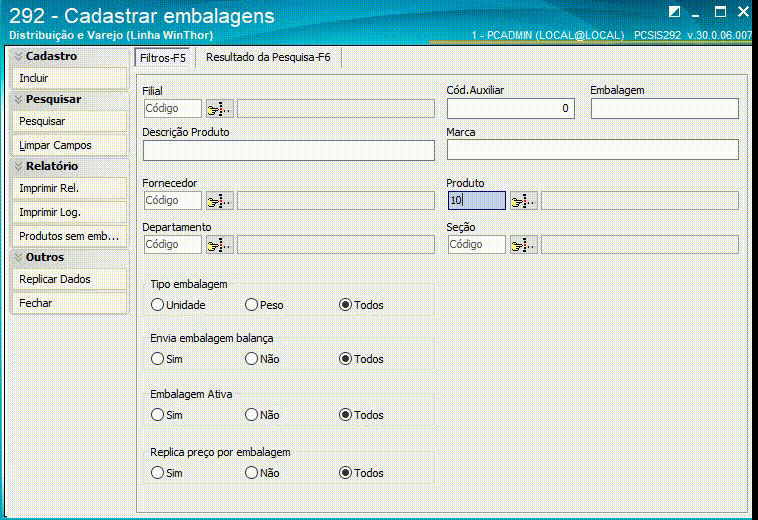758x520 pixels.
Task: Focus the Filial Código field
Action: coord(173,109)
